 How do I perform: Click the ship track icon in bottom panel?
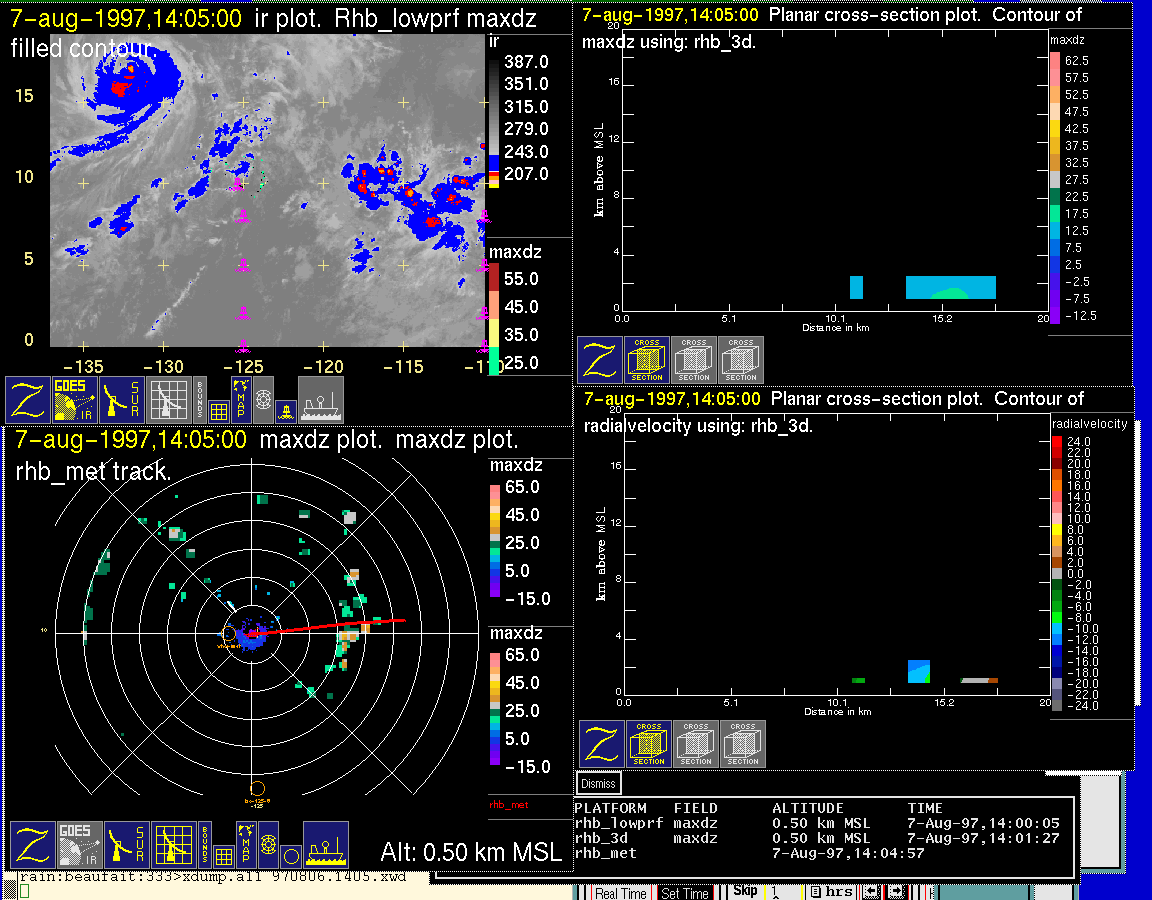click(x=325, y=845)
